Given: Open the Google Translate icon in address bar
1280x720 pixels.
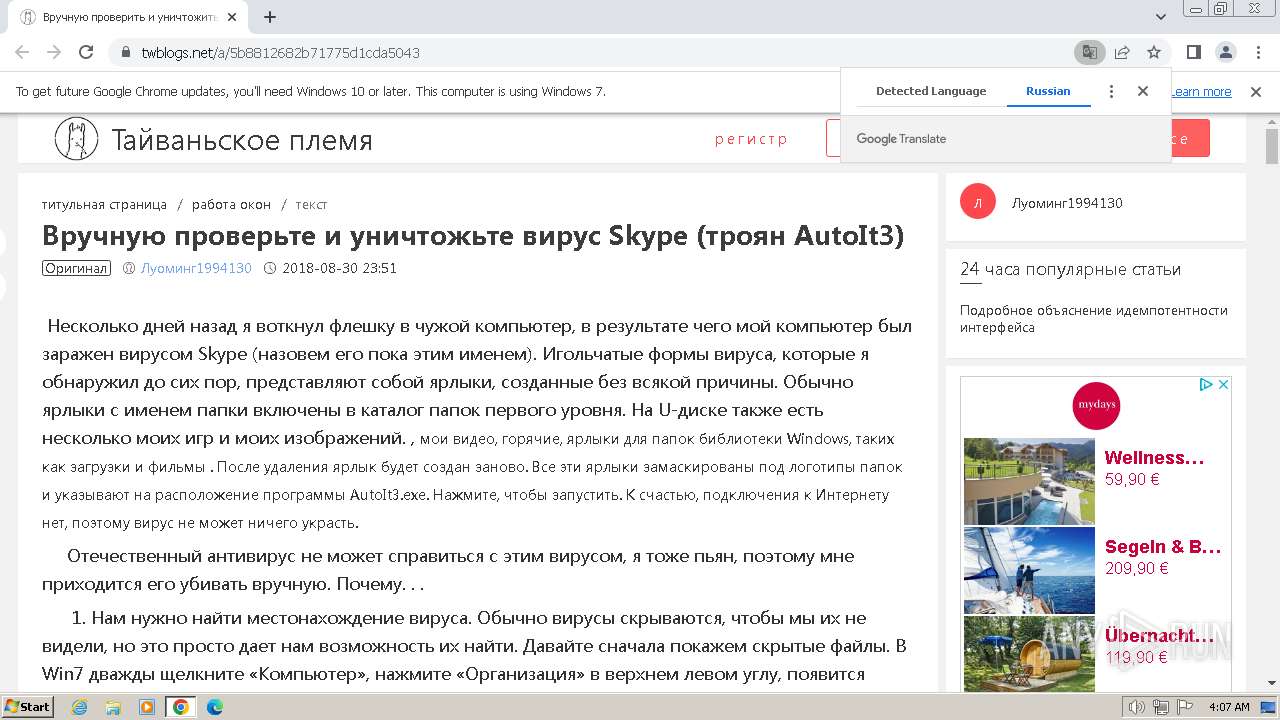Looking at the screenshot, I should tap(1089, 52).
